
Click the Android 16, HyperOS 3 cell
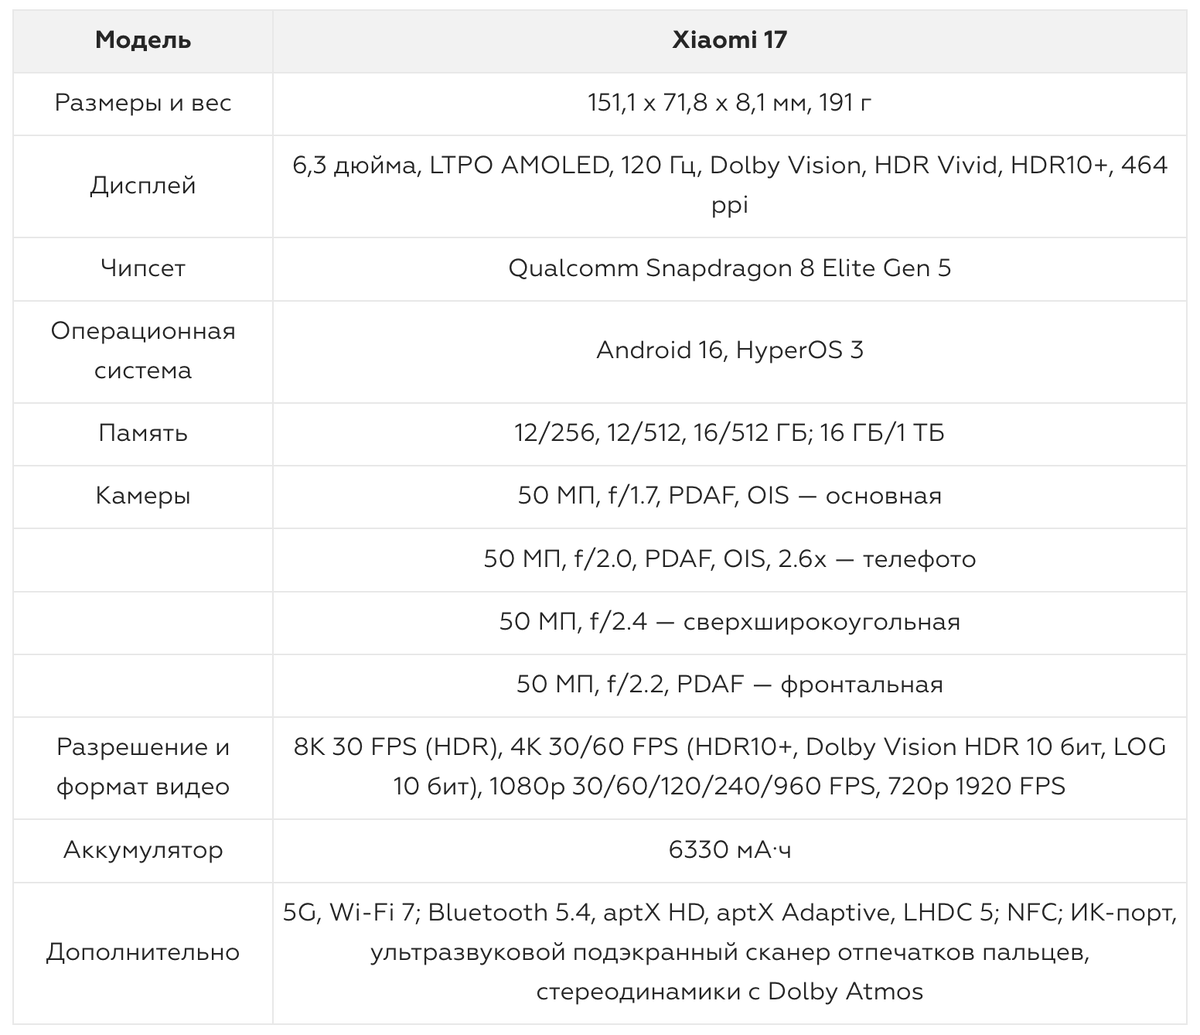(x=729, y=350)
